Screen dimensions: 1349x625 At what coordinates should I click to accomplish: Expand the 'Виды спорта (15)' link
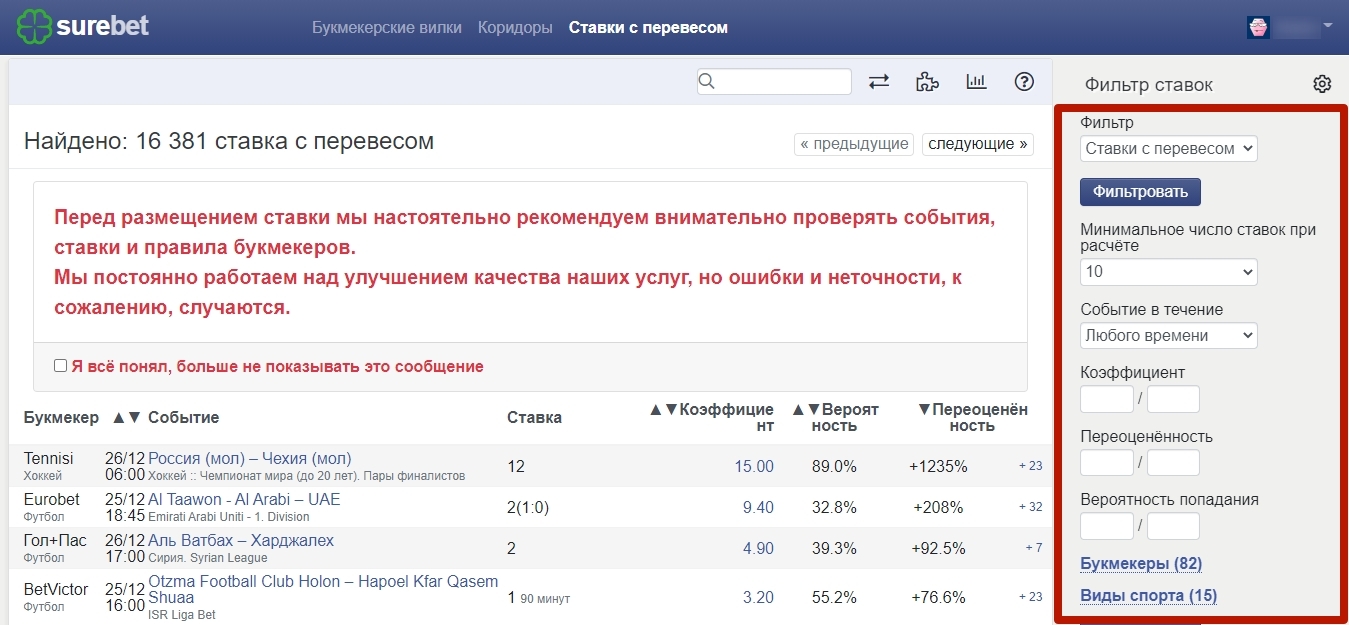(x=1148, y=596)
